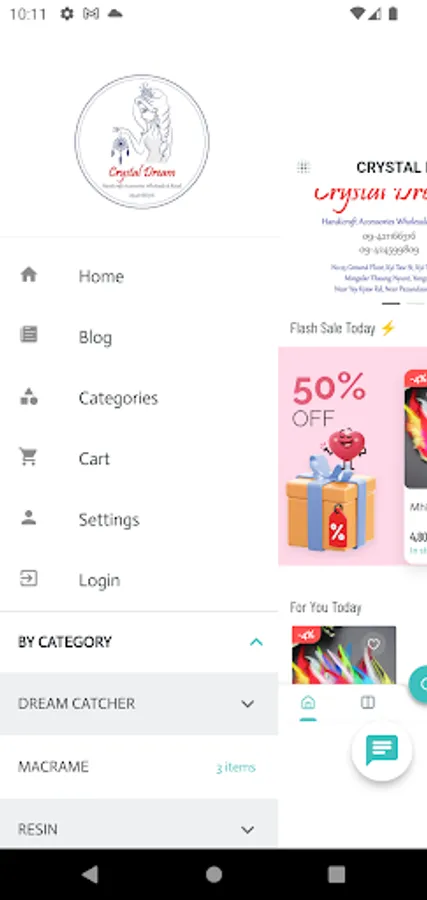Expand the DREAM CATCHER category
427x900 pixels.
coord(247,704)
